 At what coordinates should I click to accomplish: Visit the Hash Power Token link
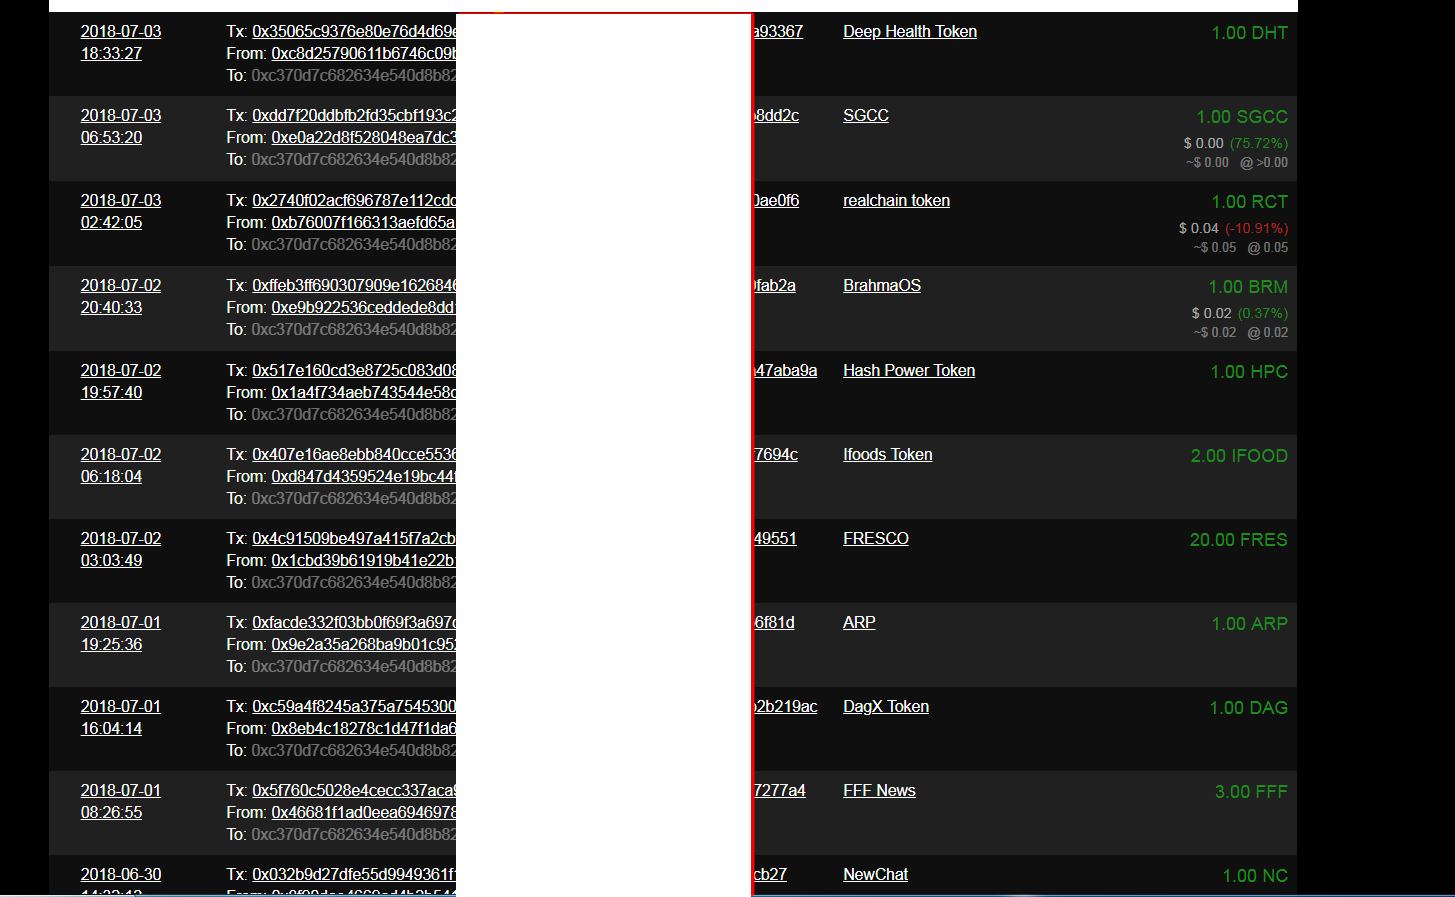909,371
